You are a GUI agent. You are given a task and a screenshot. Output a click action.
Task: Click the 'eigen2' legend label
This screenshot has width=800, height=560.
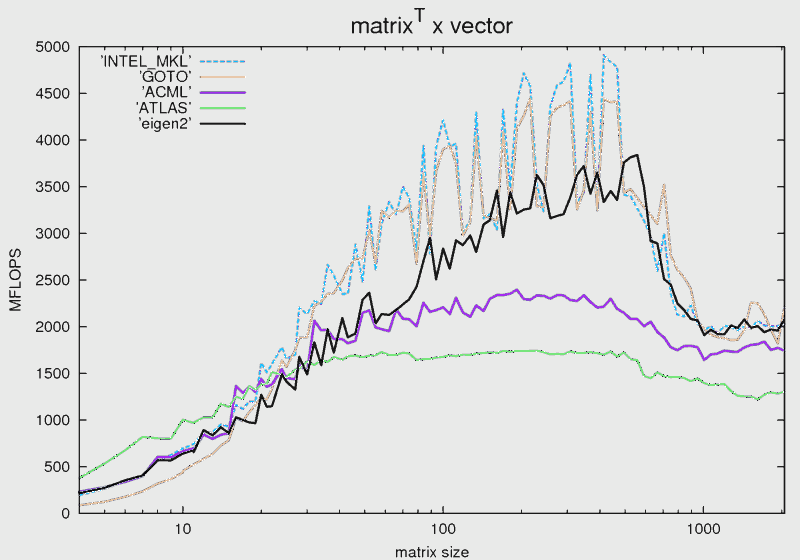(x=162, y=123)
